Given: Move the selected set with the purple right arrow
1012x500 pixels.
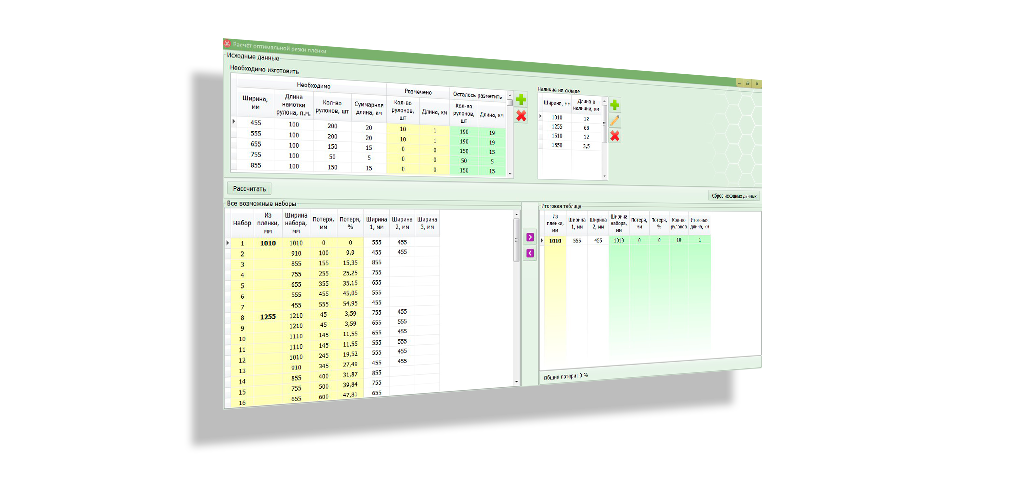Looking at the screenshot, I should point(530,237).
